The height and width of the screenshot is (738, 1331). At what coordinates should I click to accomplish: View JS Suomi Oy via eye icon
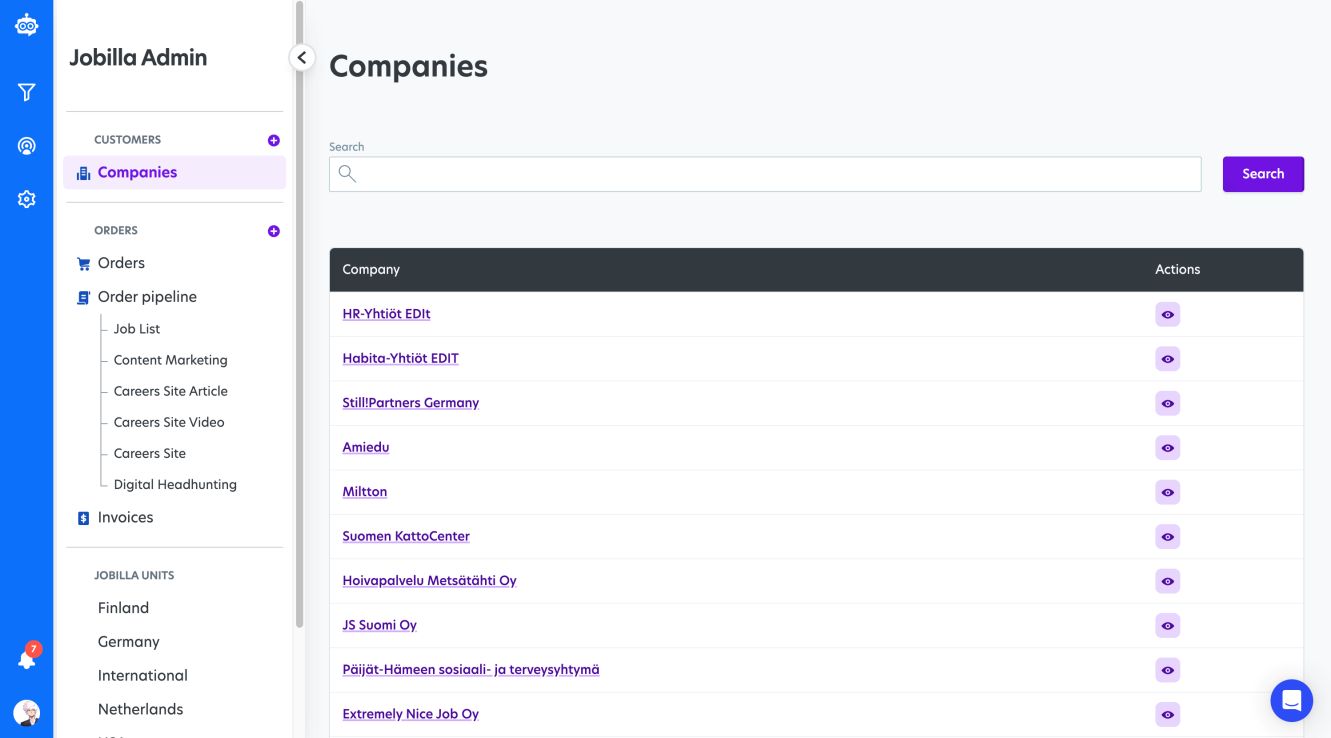click(x=1167, y=626)
